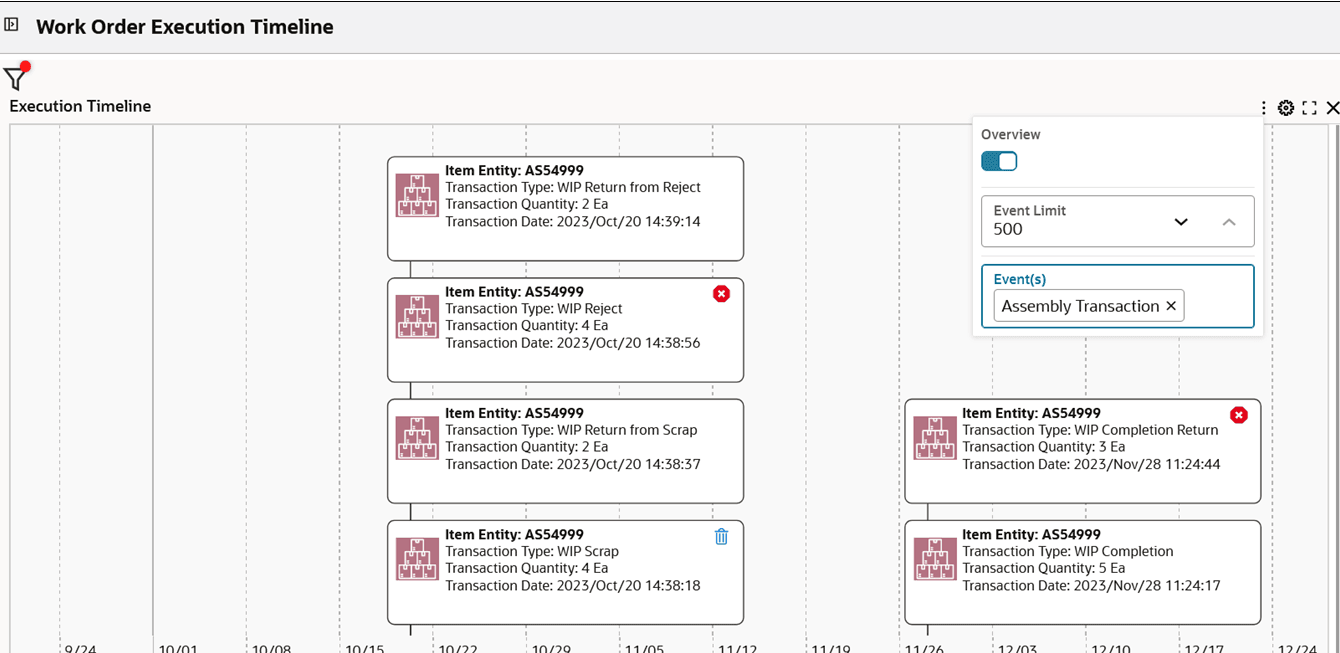The height and width of the screenshot is (653, 1340).
Task: Click the 12/03 axis date label
Action: tap(1018, 648)
